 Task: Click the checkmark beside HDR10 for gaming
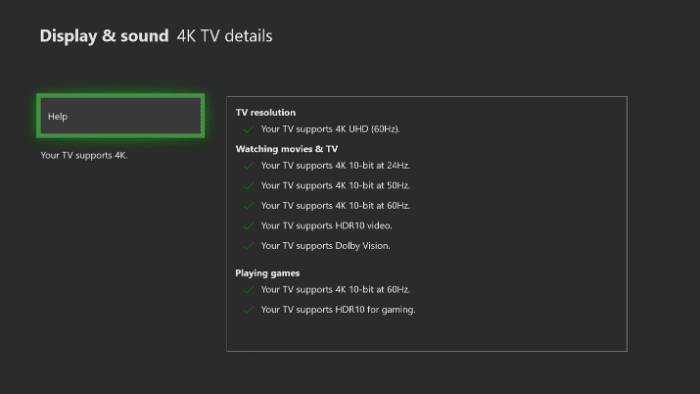[x=249, y=310]
